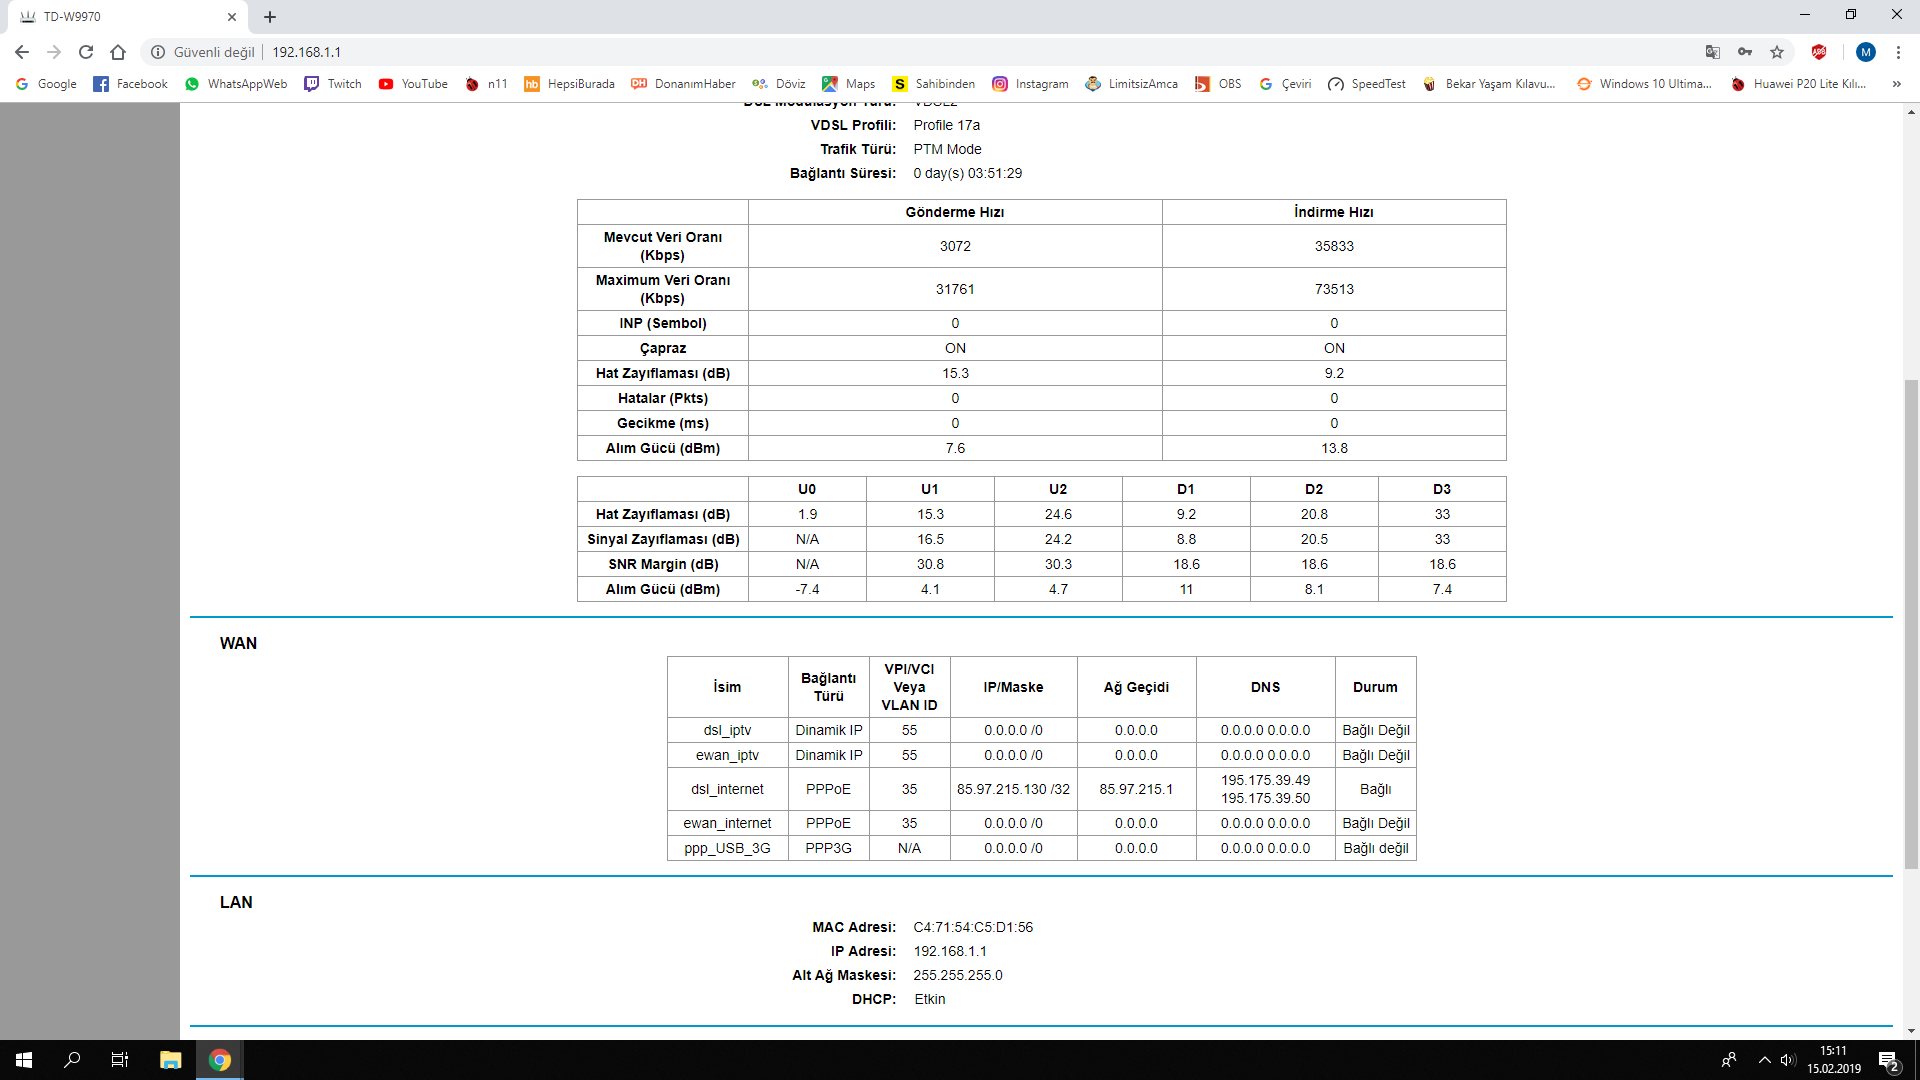The width and height of the screenshot is (1920, 1080).
Task: Open File Explorer from the taskbar
Action: click(171, 1060)
